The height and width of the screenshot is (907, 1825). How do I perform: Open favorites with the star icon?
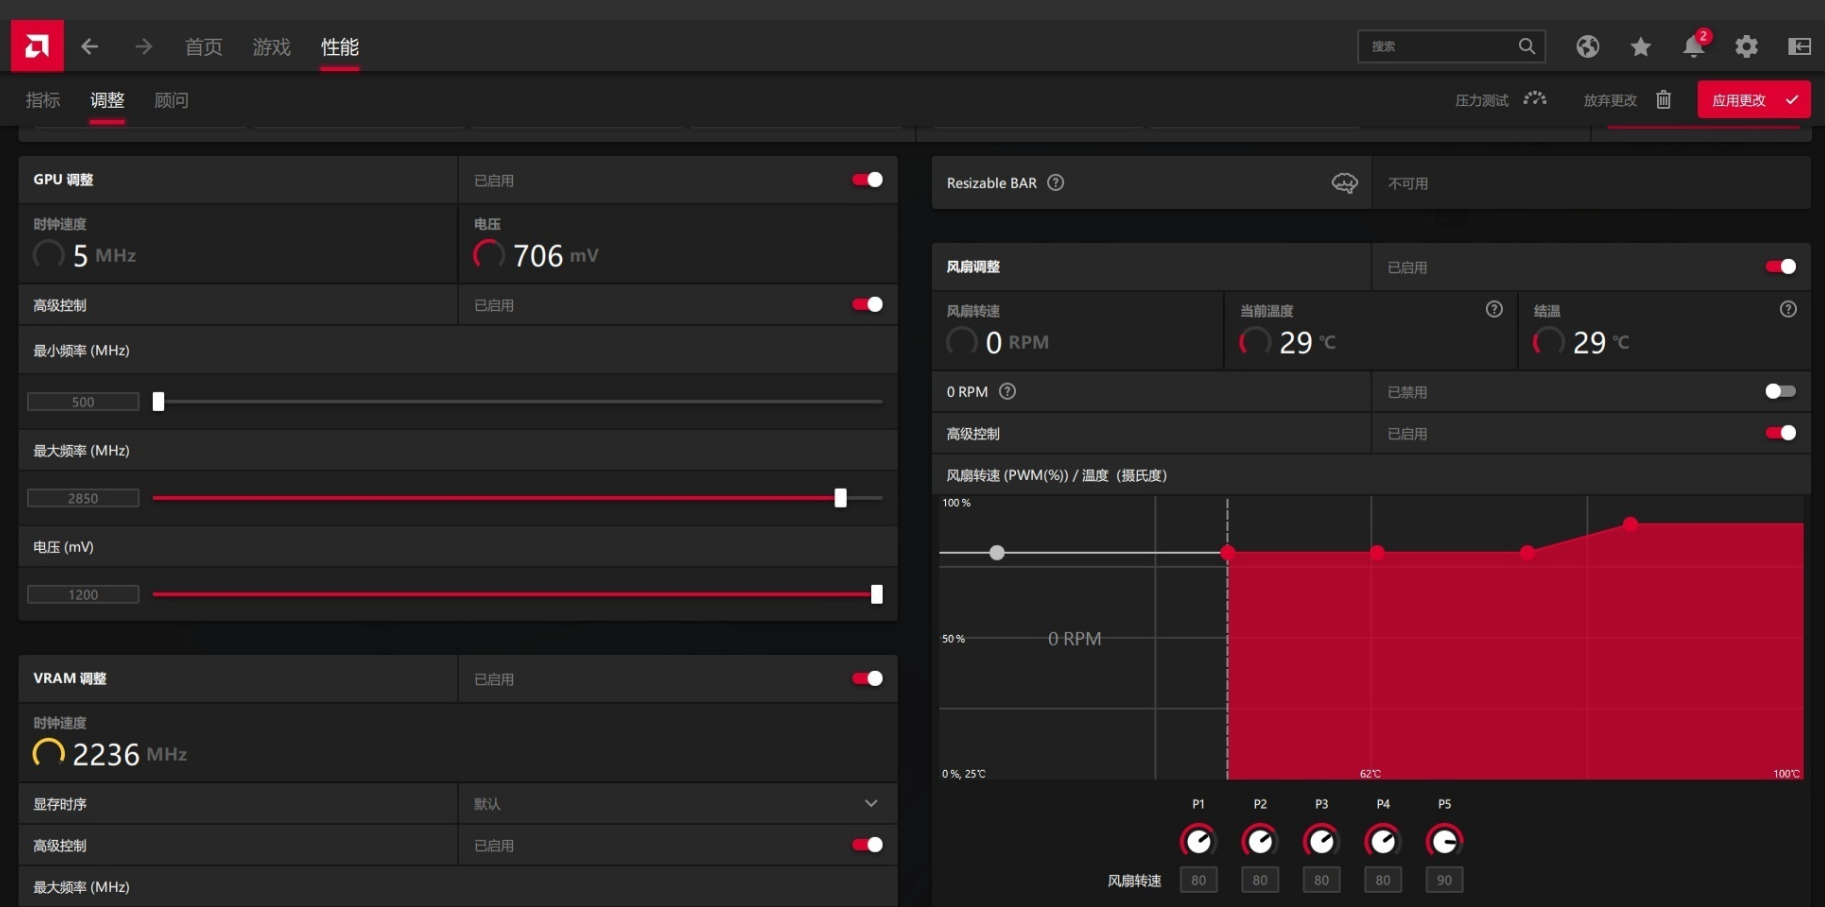pos(1640,46)
